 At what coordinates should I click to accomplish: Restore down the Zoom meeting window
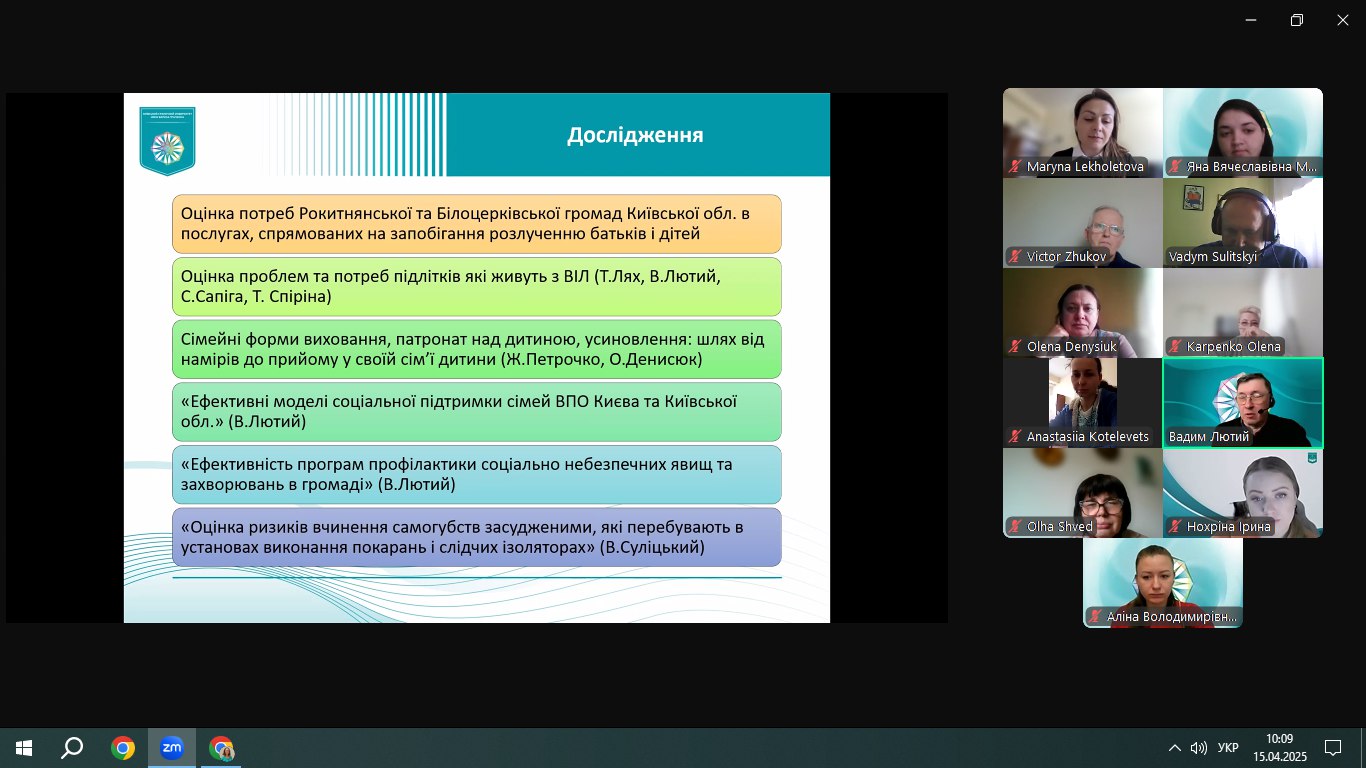point(1296,20)
